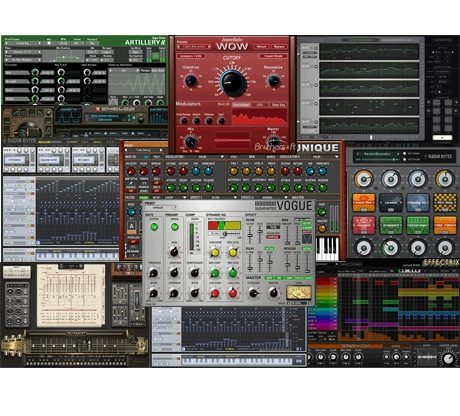
Task: Adjust the Gate Threshold knob in Vogue
Action: pos(154,273)
